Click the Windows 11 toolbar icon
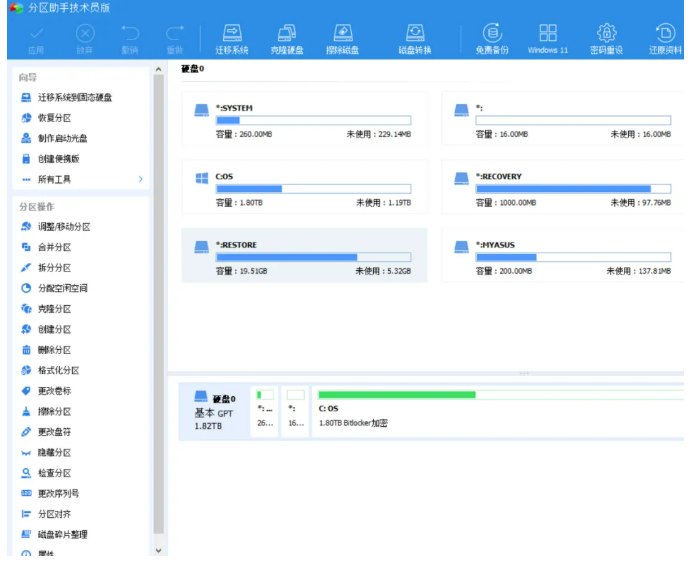The height and width of the screenshot is (570, 690). 547,39
